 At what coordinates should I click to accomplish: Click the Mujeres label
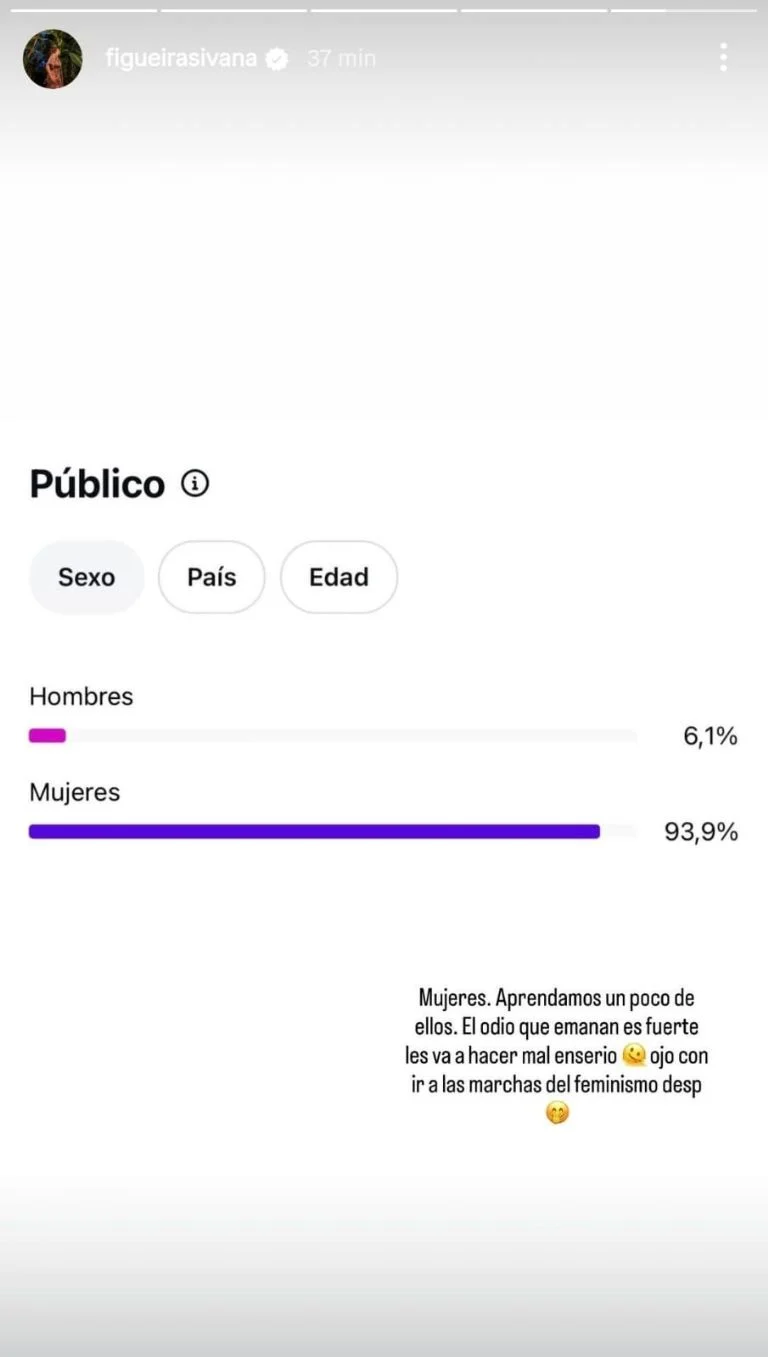click(74, 792)
